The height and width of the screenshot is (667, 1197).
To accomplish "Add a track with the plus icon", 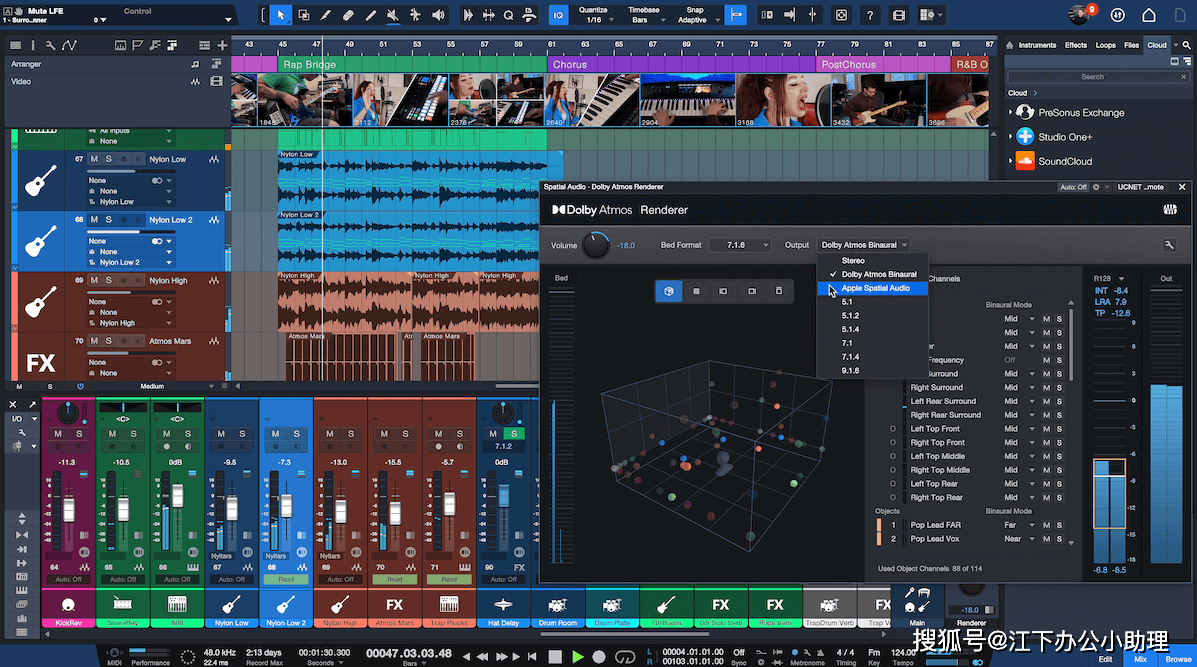I will [222, 46].
